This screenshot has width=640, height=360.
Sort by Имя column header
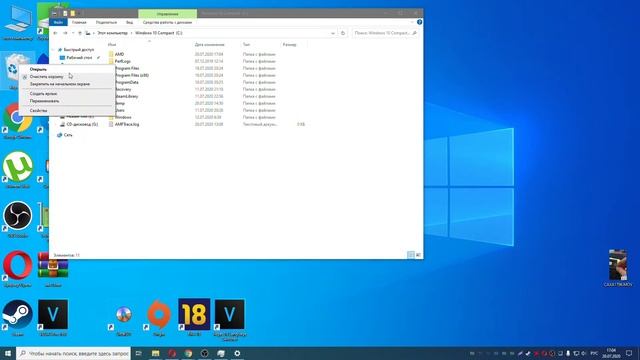point(112,44)
